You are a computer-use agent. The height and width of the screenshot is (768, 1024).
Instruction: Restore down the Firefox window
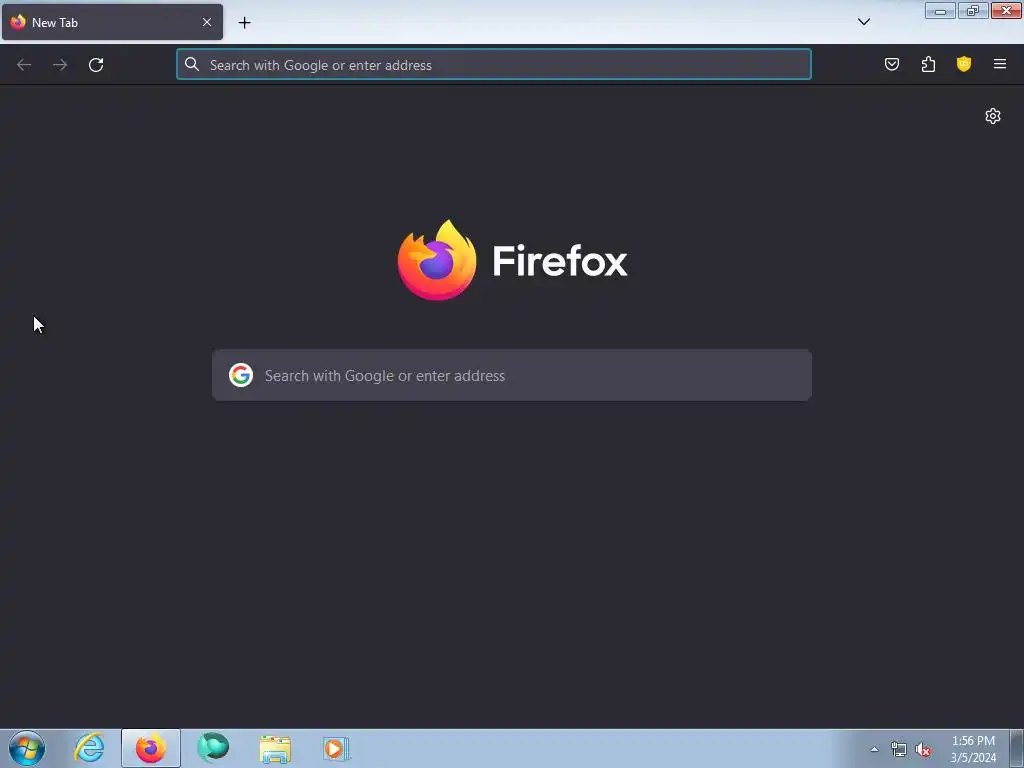(x=973, y=10)
